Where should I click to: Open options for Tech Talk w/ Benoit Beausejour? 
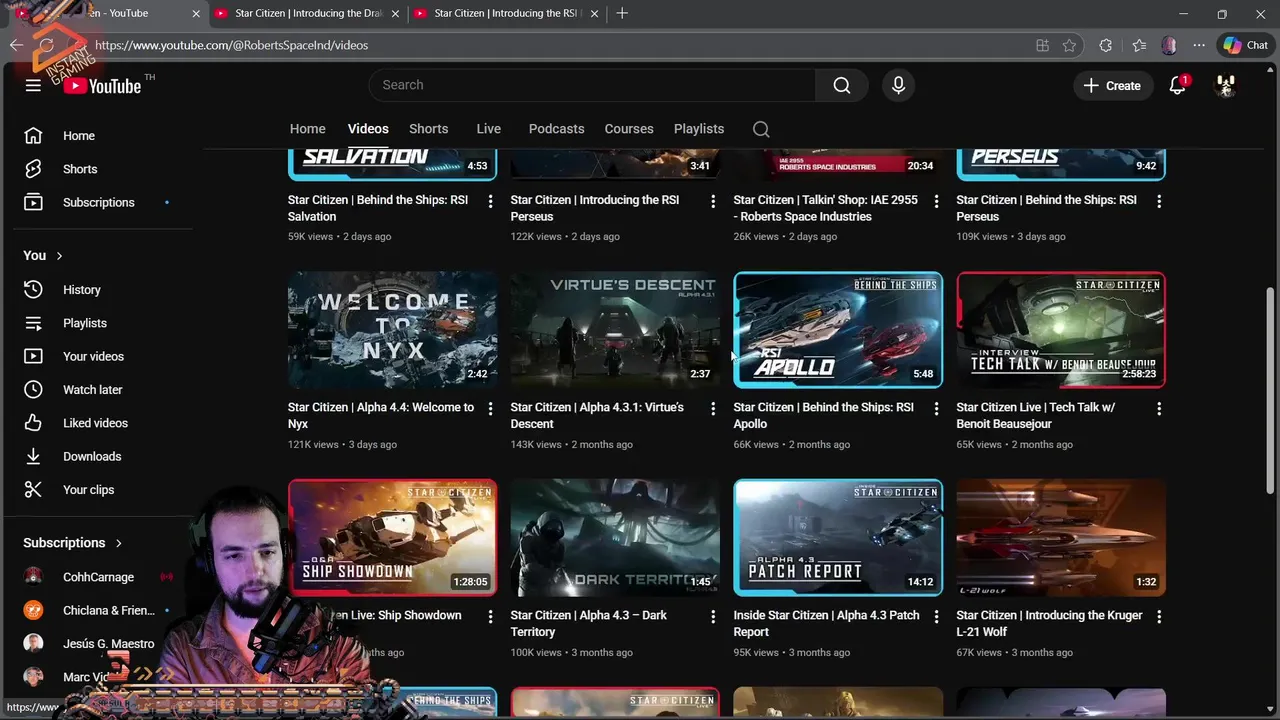[x=1159, y=408]
